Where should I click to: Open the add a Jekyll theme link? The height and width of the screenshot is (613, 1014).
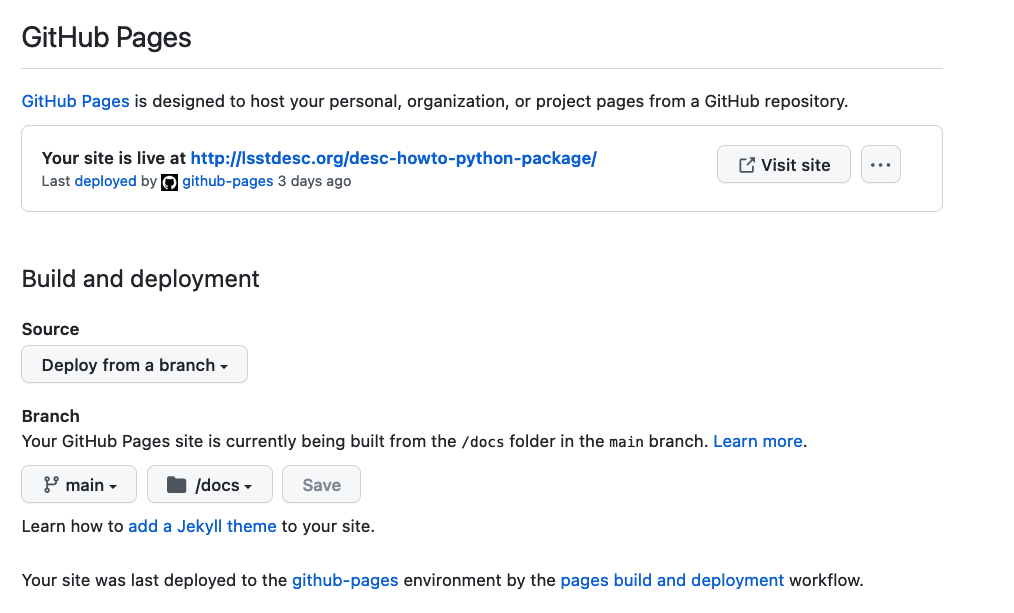click(x=202, y=526)
